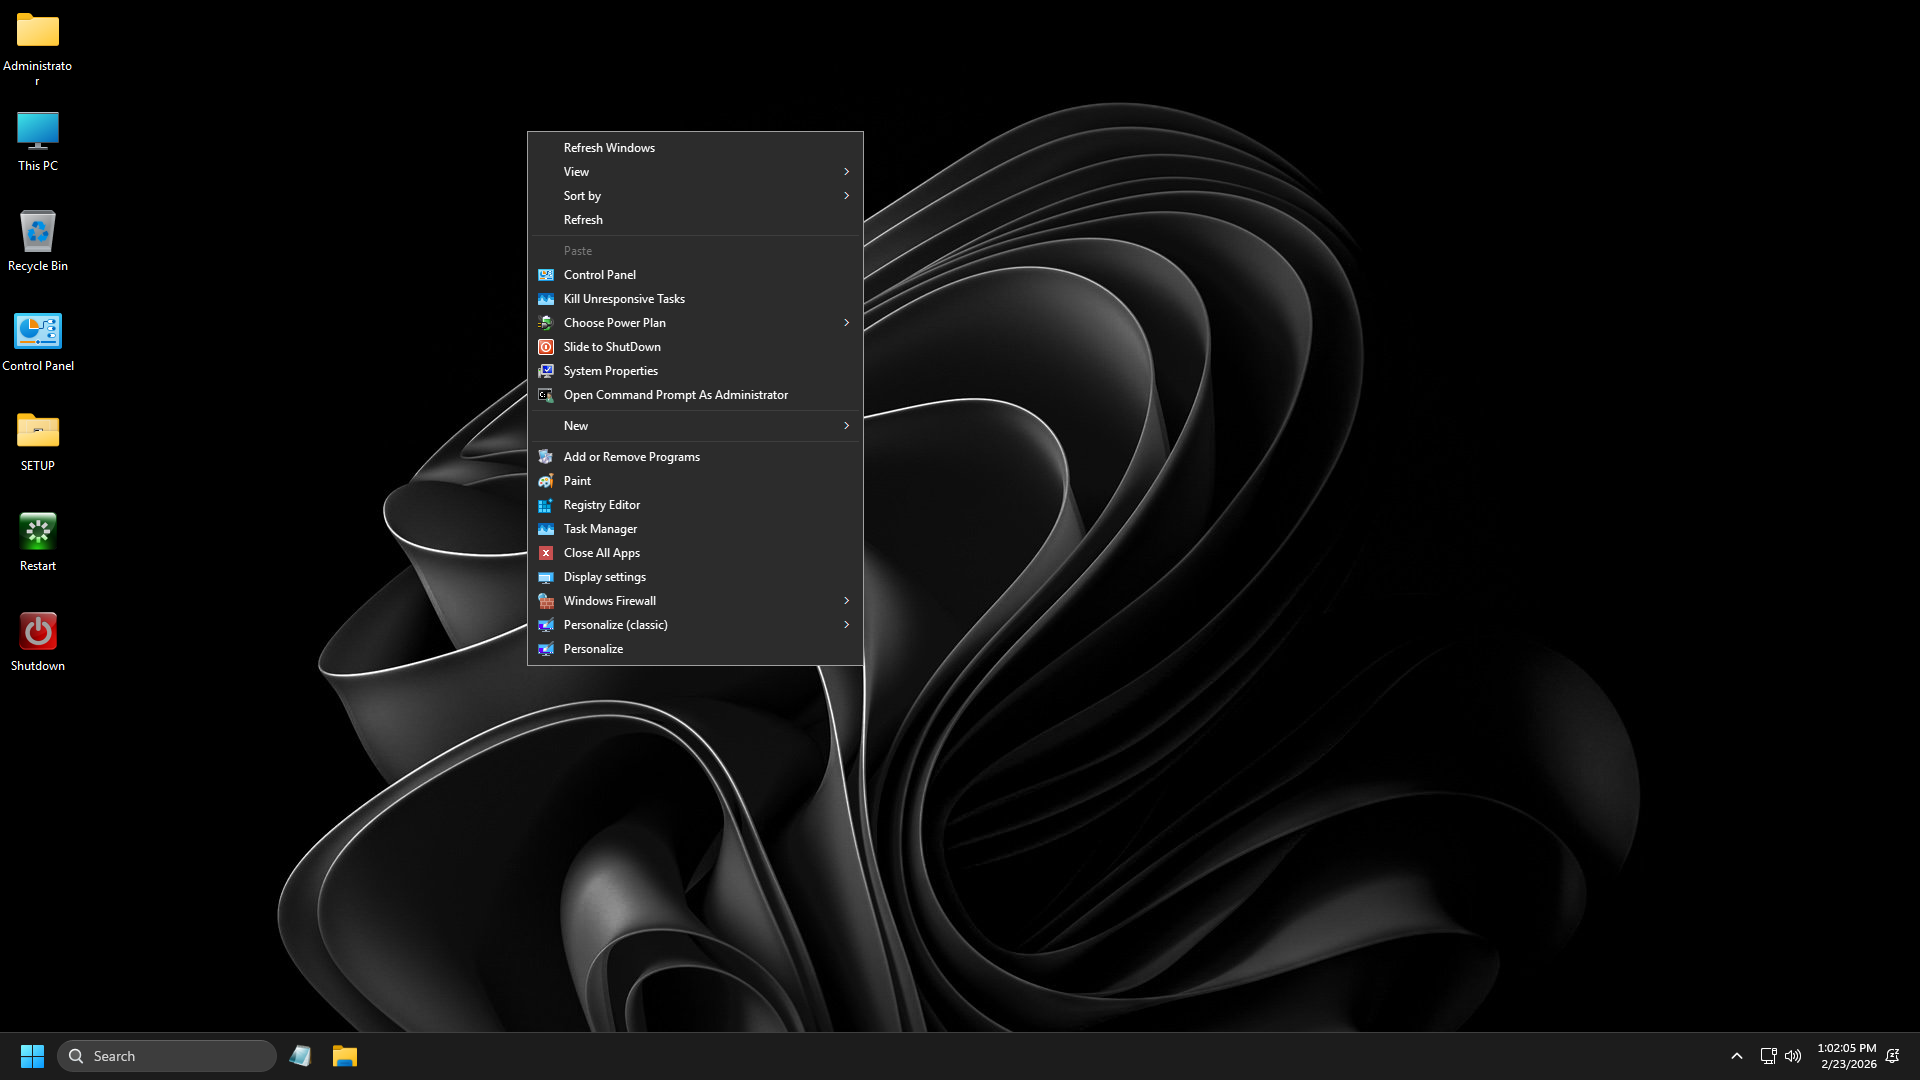Click the red Slide to ShutDown icon
The image size is (1920, 1080).
(x=546, y=347)
